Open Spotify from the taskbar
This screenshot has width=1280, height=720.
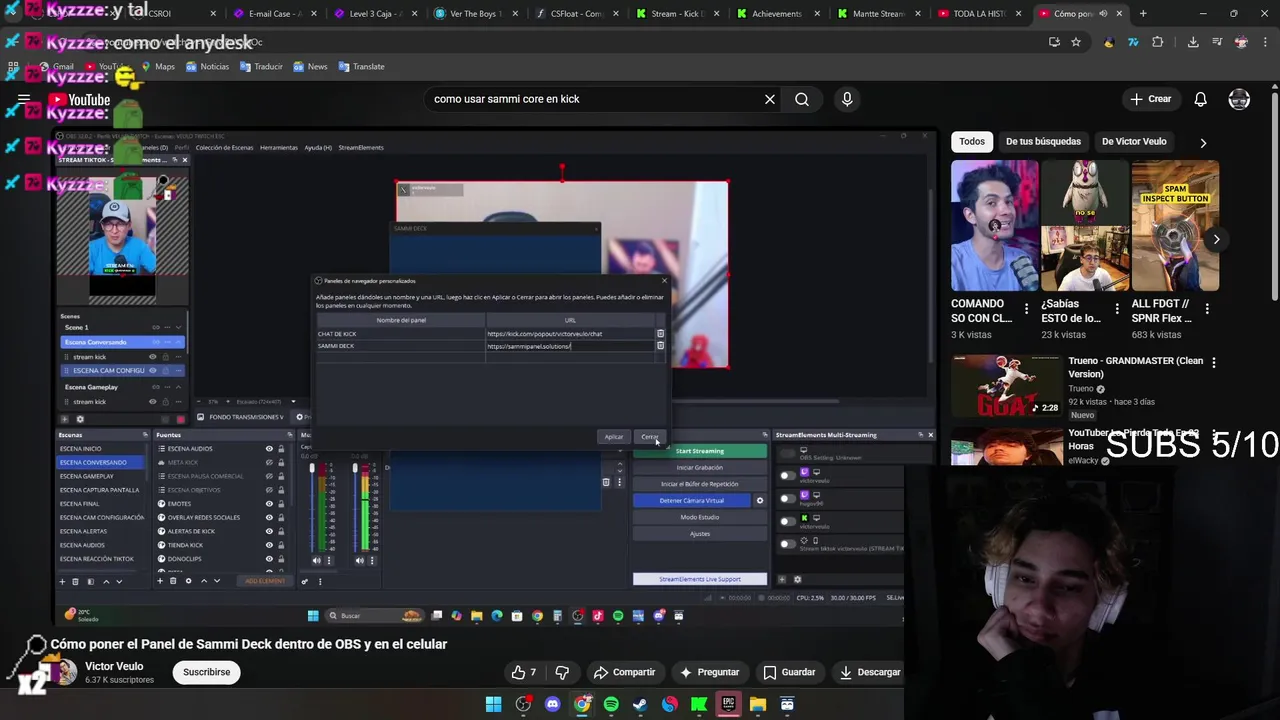click(x=611, y=704)
